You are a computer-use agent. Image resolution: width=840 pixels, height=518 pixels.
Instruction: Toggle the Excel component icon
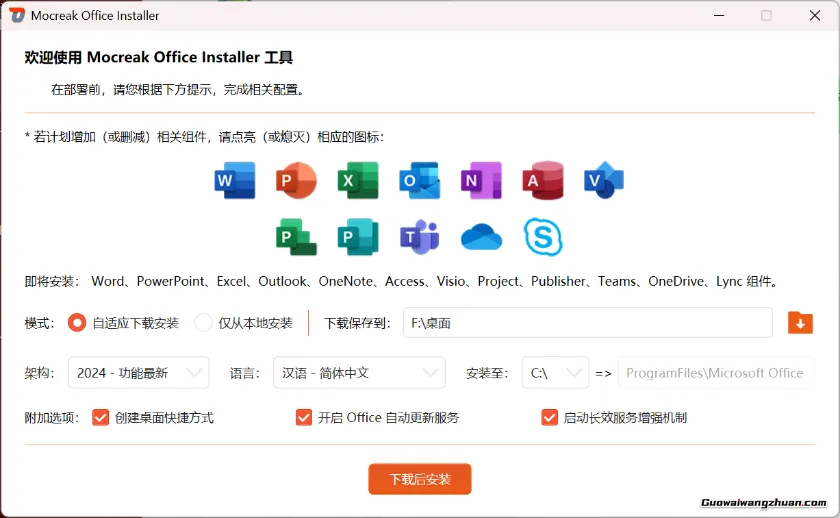coord(358,181)
